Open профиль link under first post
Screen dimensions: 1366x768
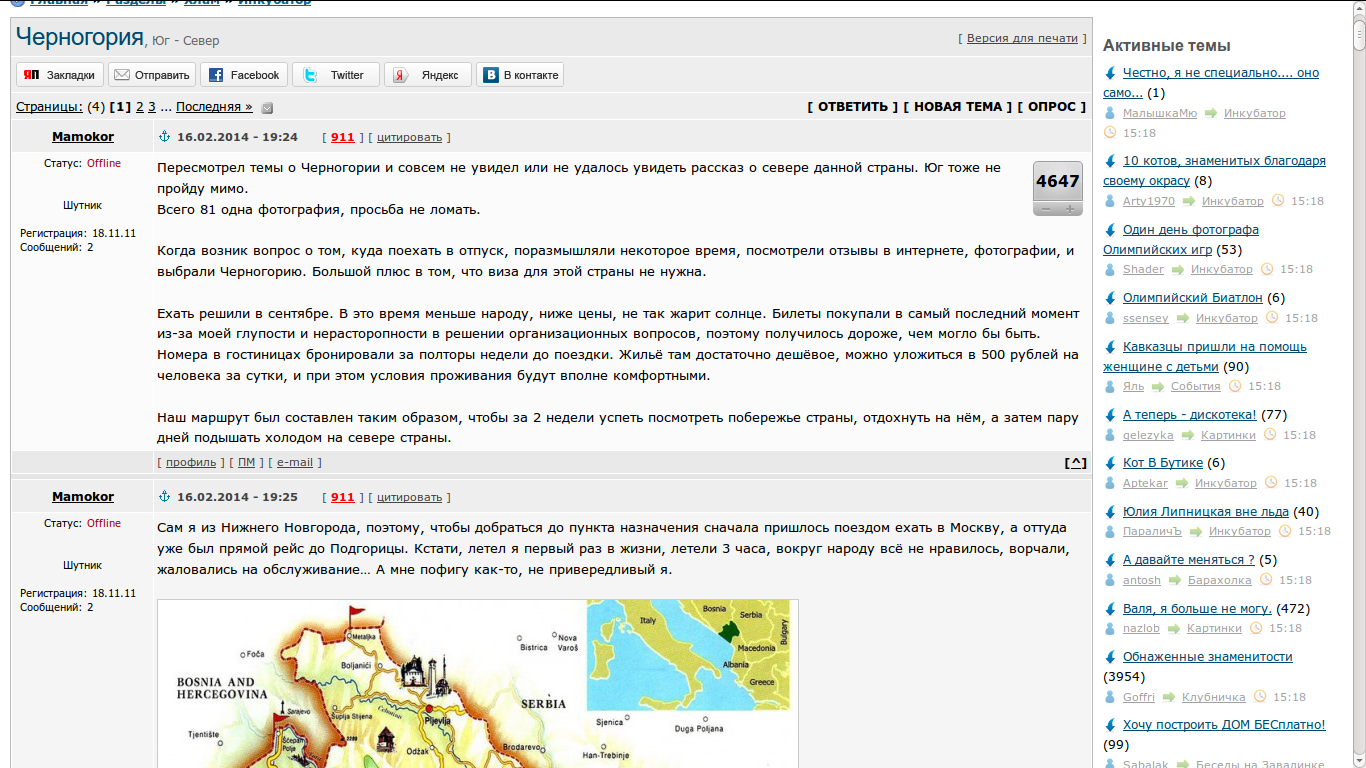tap(191, 462)
